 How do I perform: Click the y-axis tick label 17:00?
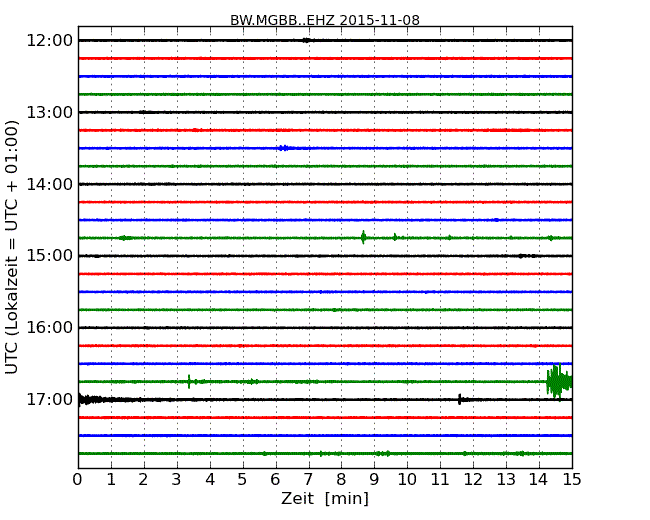point(50,400)
